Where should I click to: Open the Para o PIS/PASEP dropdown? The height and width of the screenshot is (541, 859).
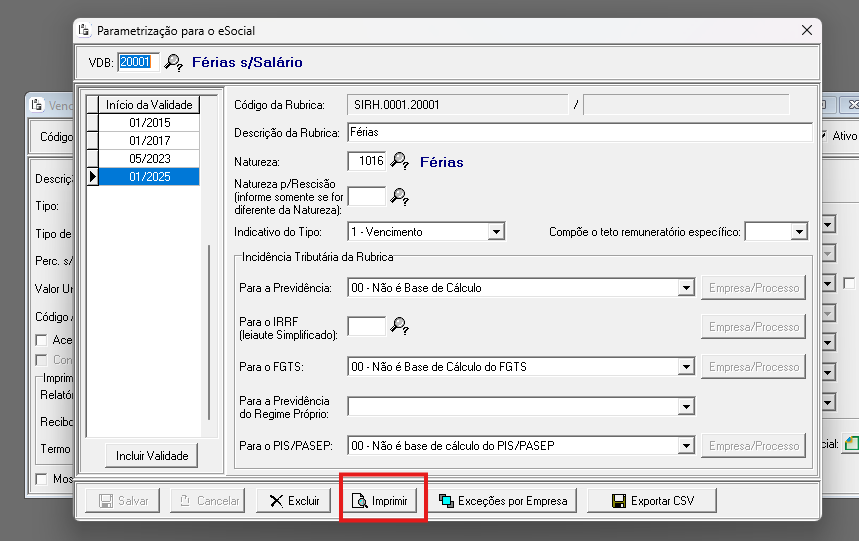click(685, 445)
